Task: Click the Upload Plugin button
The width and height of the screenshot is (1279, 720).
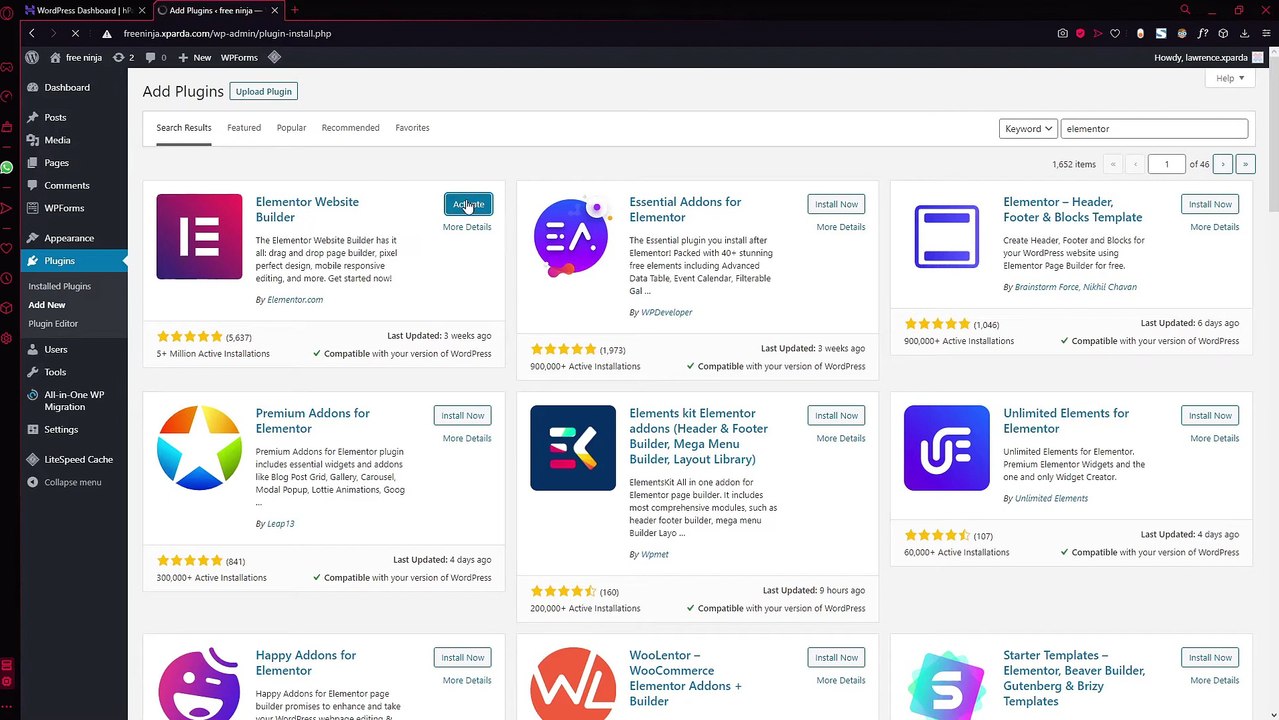Action: (264, 91)
